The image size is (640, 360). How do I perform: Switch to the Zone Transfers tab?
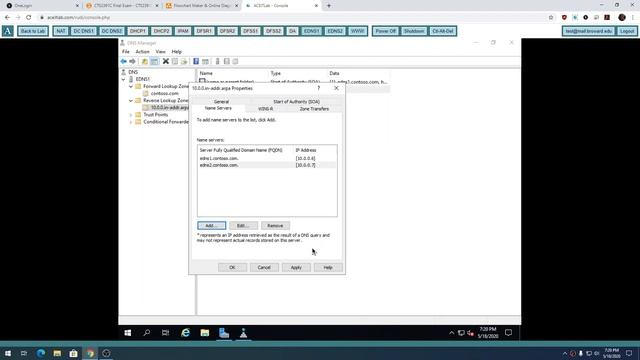(314, 109)
